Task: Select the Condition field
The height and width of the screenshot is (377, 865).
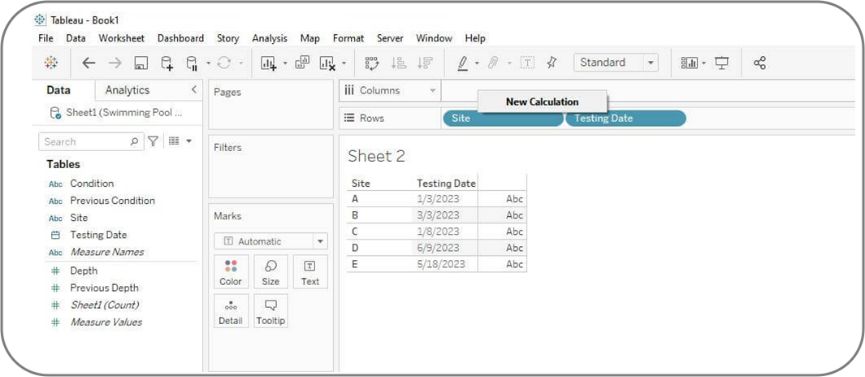Action: pyautogui.click(x=92, y=183)
